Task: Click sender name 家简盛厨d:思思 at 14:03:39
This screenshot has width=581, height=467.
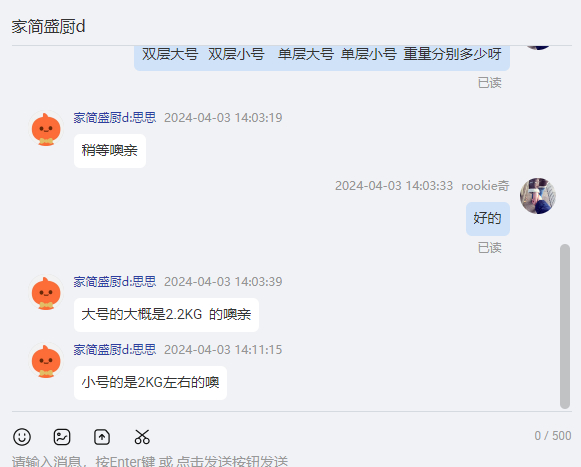Action: click(114, 282)
